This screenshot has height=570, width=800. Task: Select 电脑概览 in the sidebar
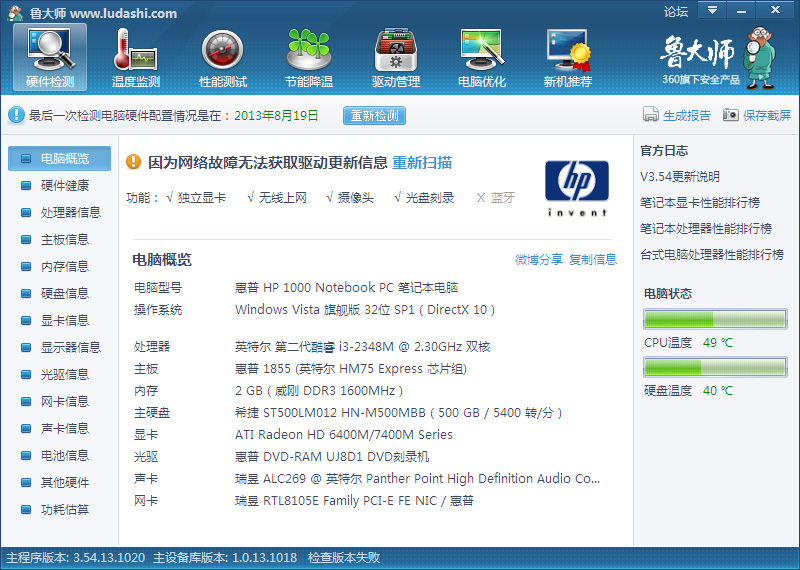point(59,158)
